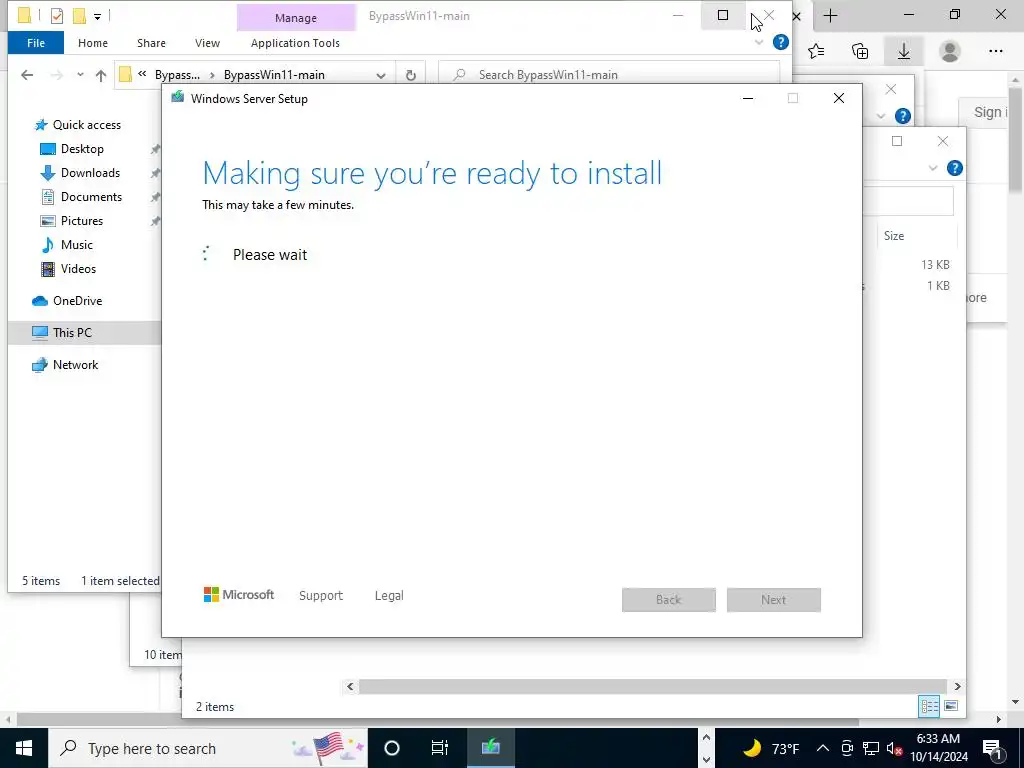1024x768 pixels.
Task: Click the Size column header in background window
Action: point(894,236)
